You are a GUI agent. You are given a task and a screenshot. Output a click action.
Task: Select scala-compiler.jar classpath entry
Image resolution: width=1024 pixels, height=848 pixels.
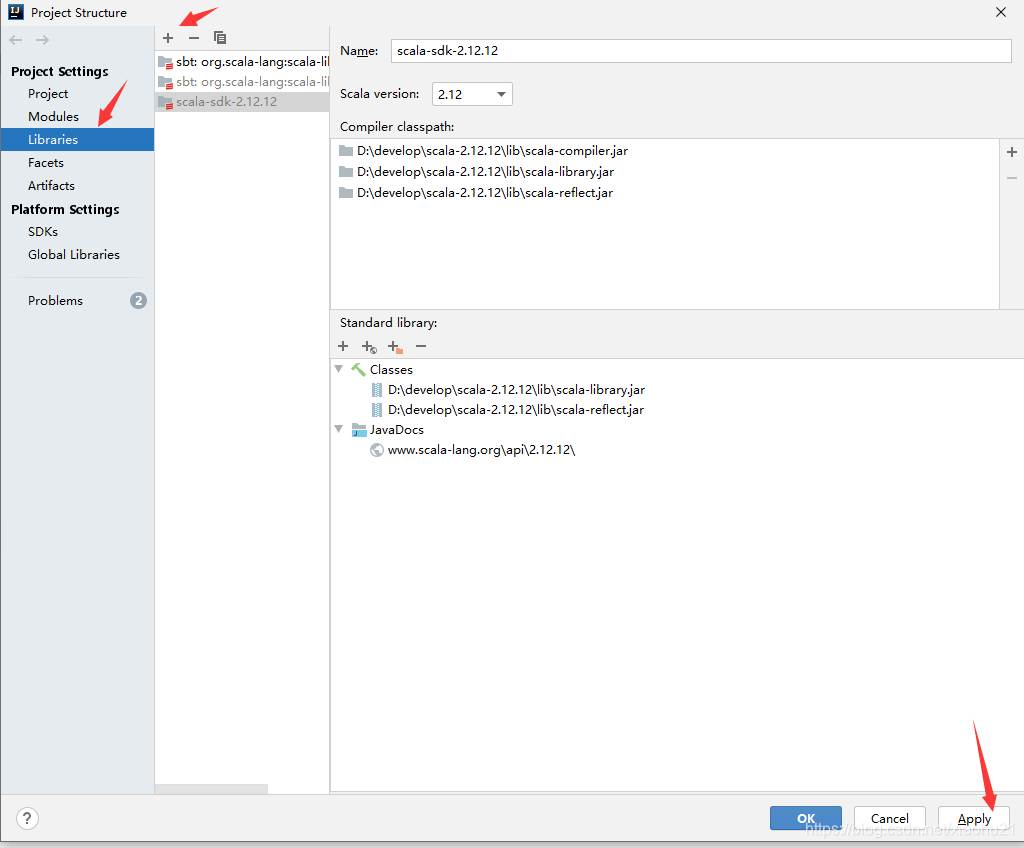492,151
